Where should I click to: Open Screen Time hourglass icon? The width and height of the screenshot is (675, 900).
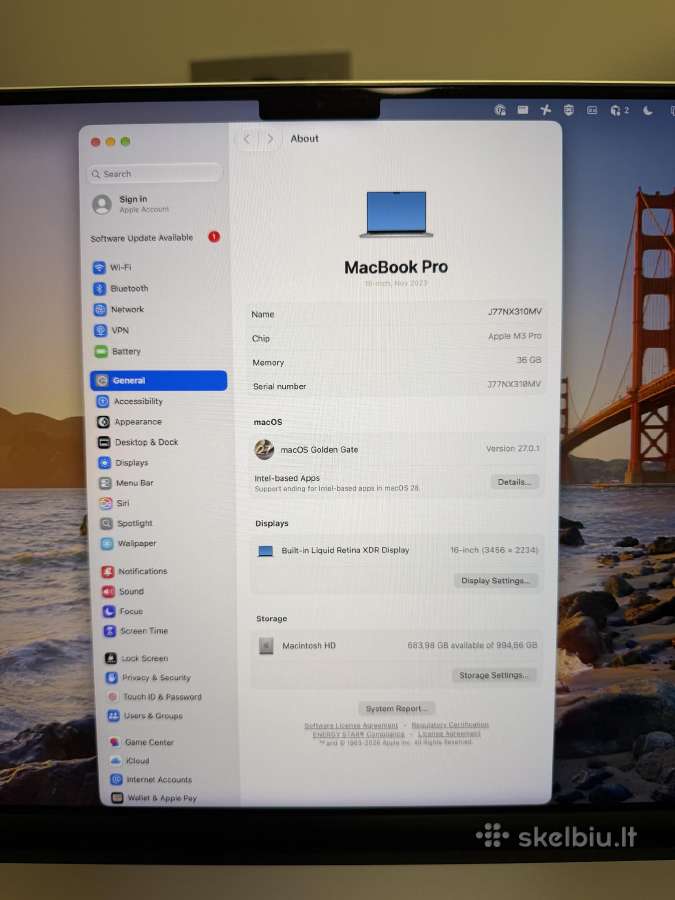pyautogui.click(x=110, y=631)
